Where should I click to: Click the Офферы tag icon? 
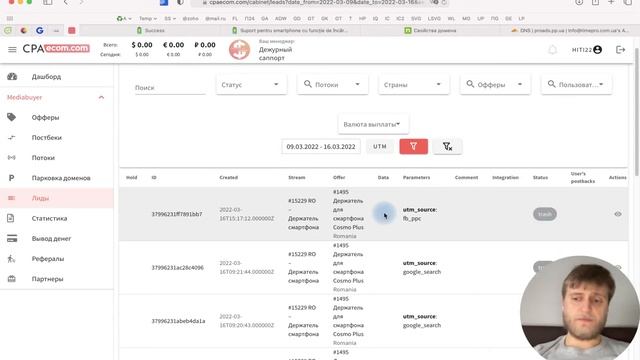[11, 117]
